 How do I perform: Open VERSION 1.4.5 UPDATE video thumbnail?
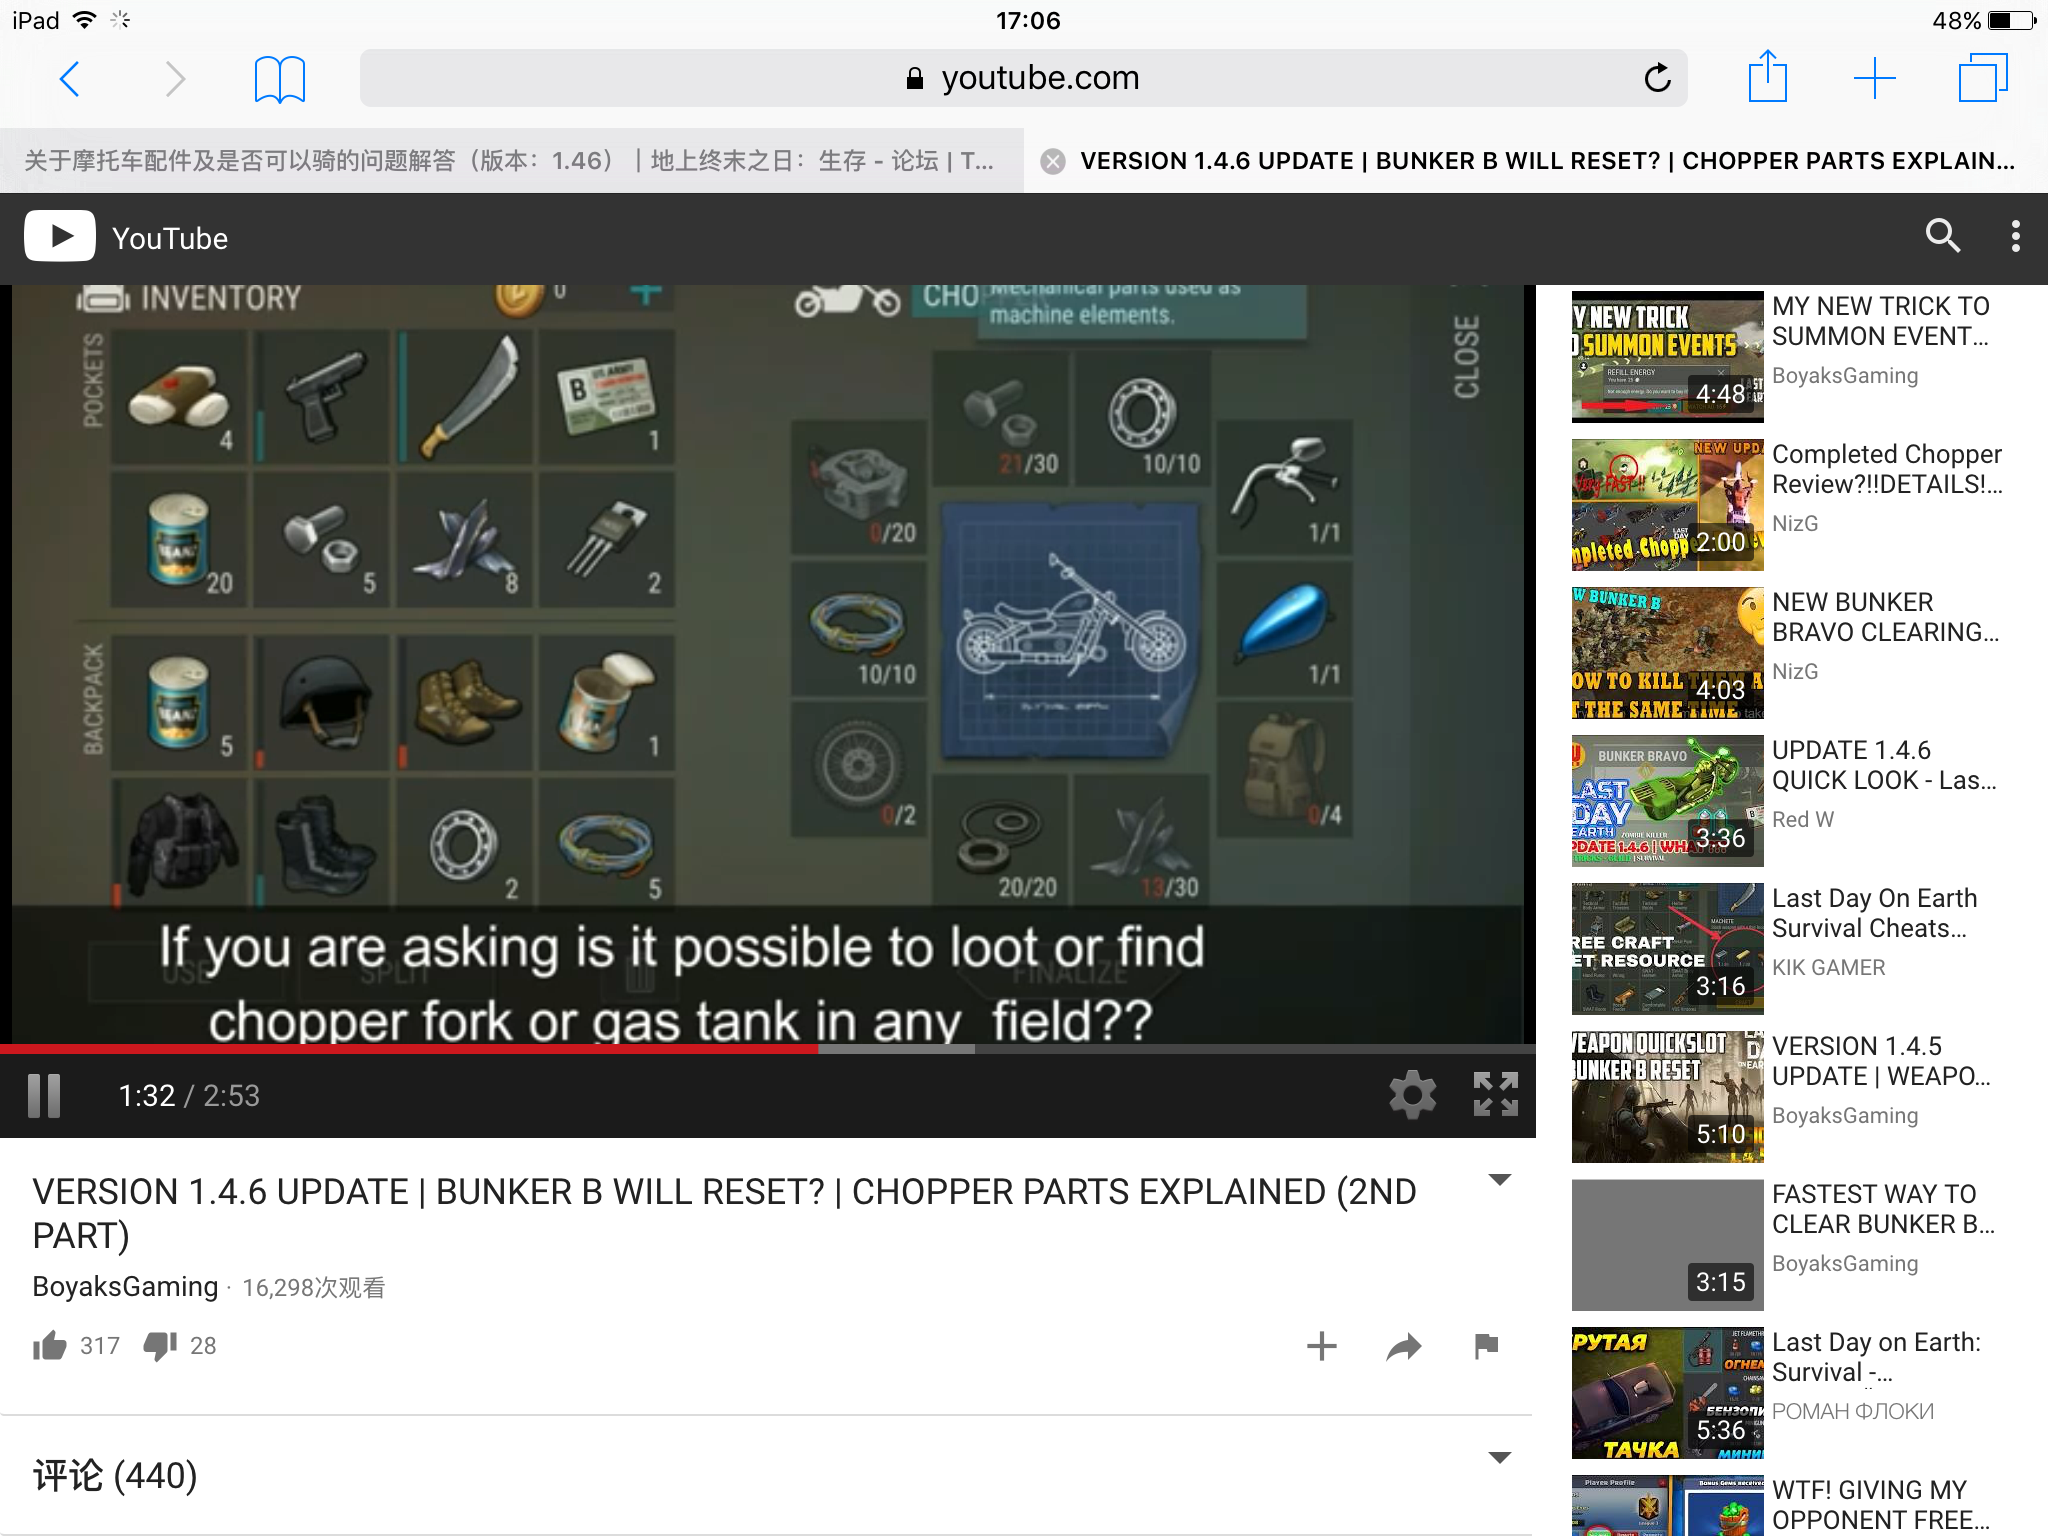coord(1667,1097)
